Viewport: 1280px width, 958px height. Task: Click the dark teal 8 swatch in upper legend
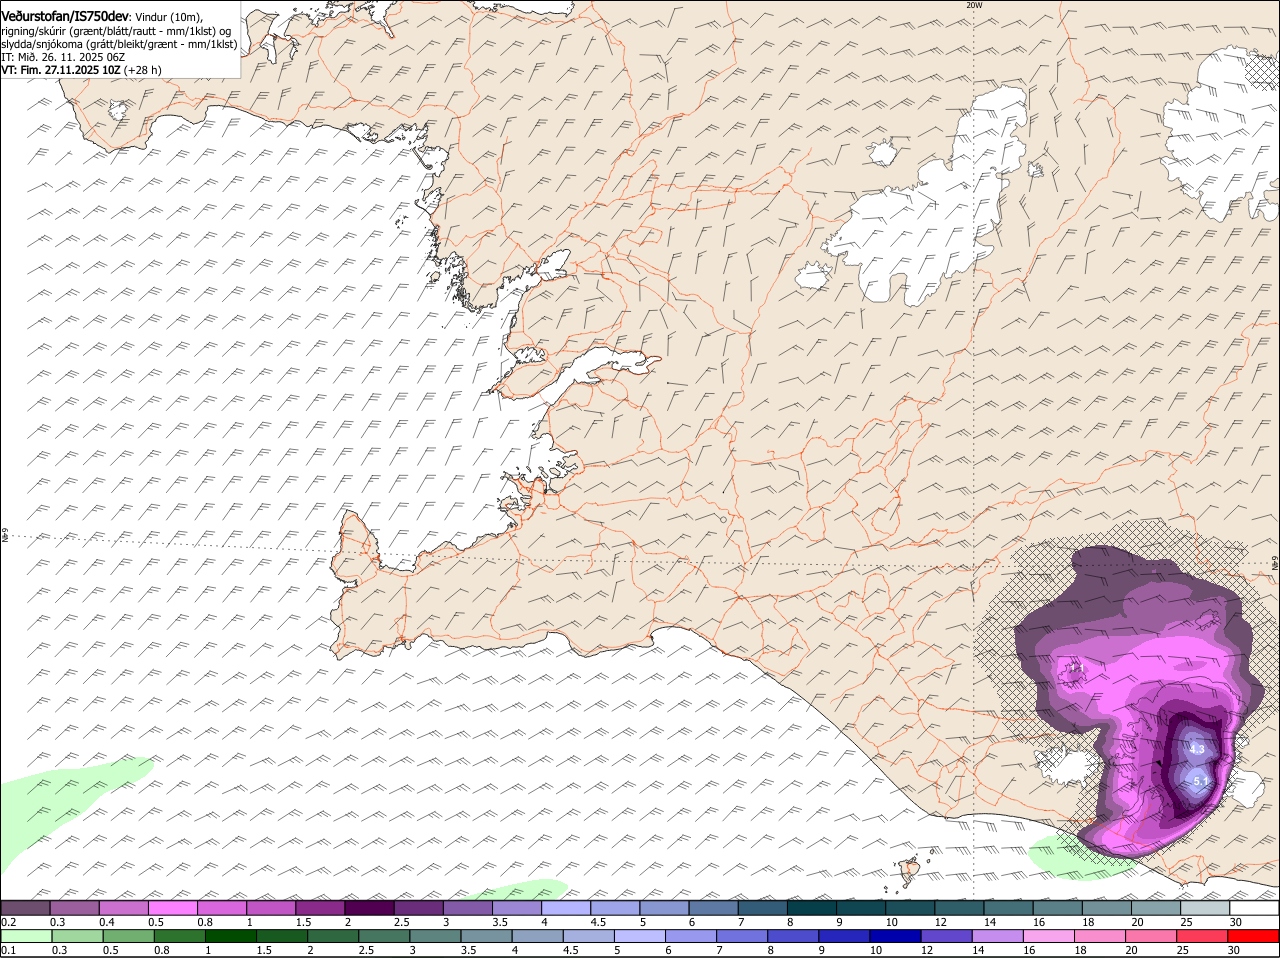[812, 908]
